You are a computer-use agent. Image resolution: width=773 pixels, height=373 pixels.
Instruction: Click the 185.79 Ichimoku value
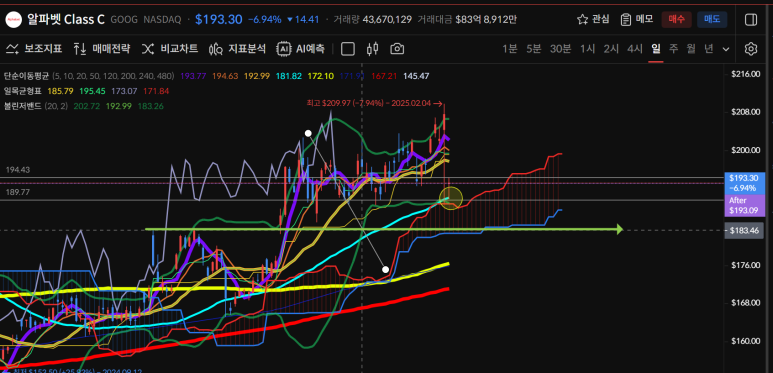pos(60,91)
